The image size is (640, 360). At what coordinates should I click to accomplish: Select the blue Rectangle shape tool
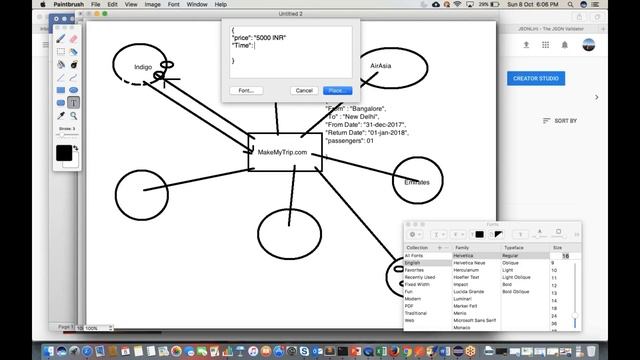61,90
